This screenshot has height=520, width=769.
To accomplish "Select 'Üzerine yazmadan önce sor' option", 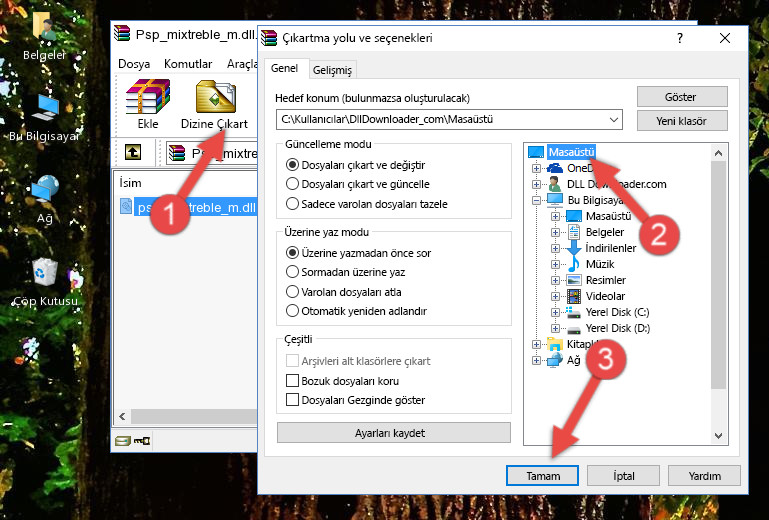I will pyautogui.click(x=359, y=253).
